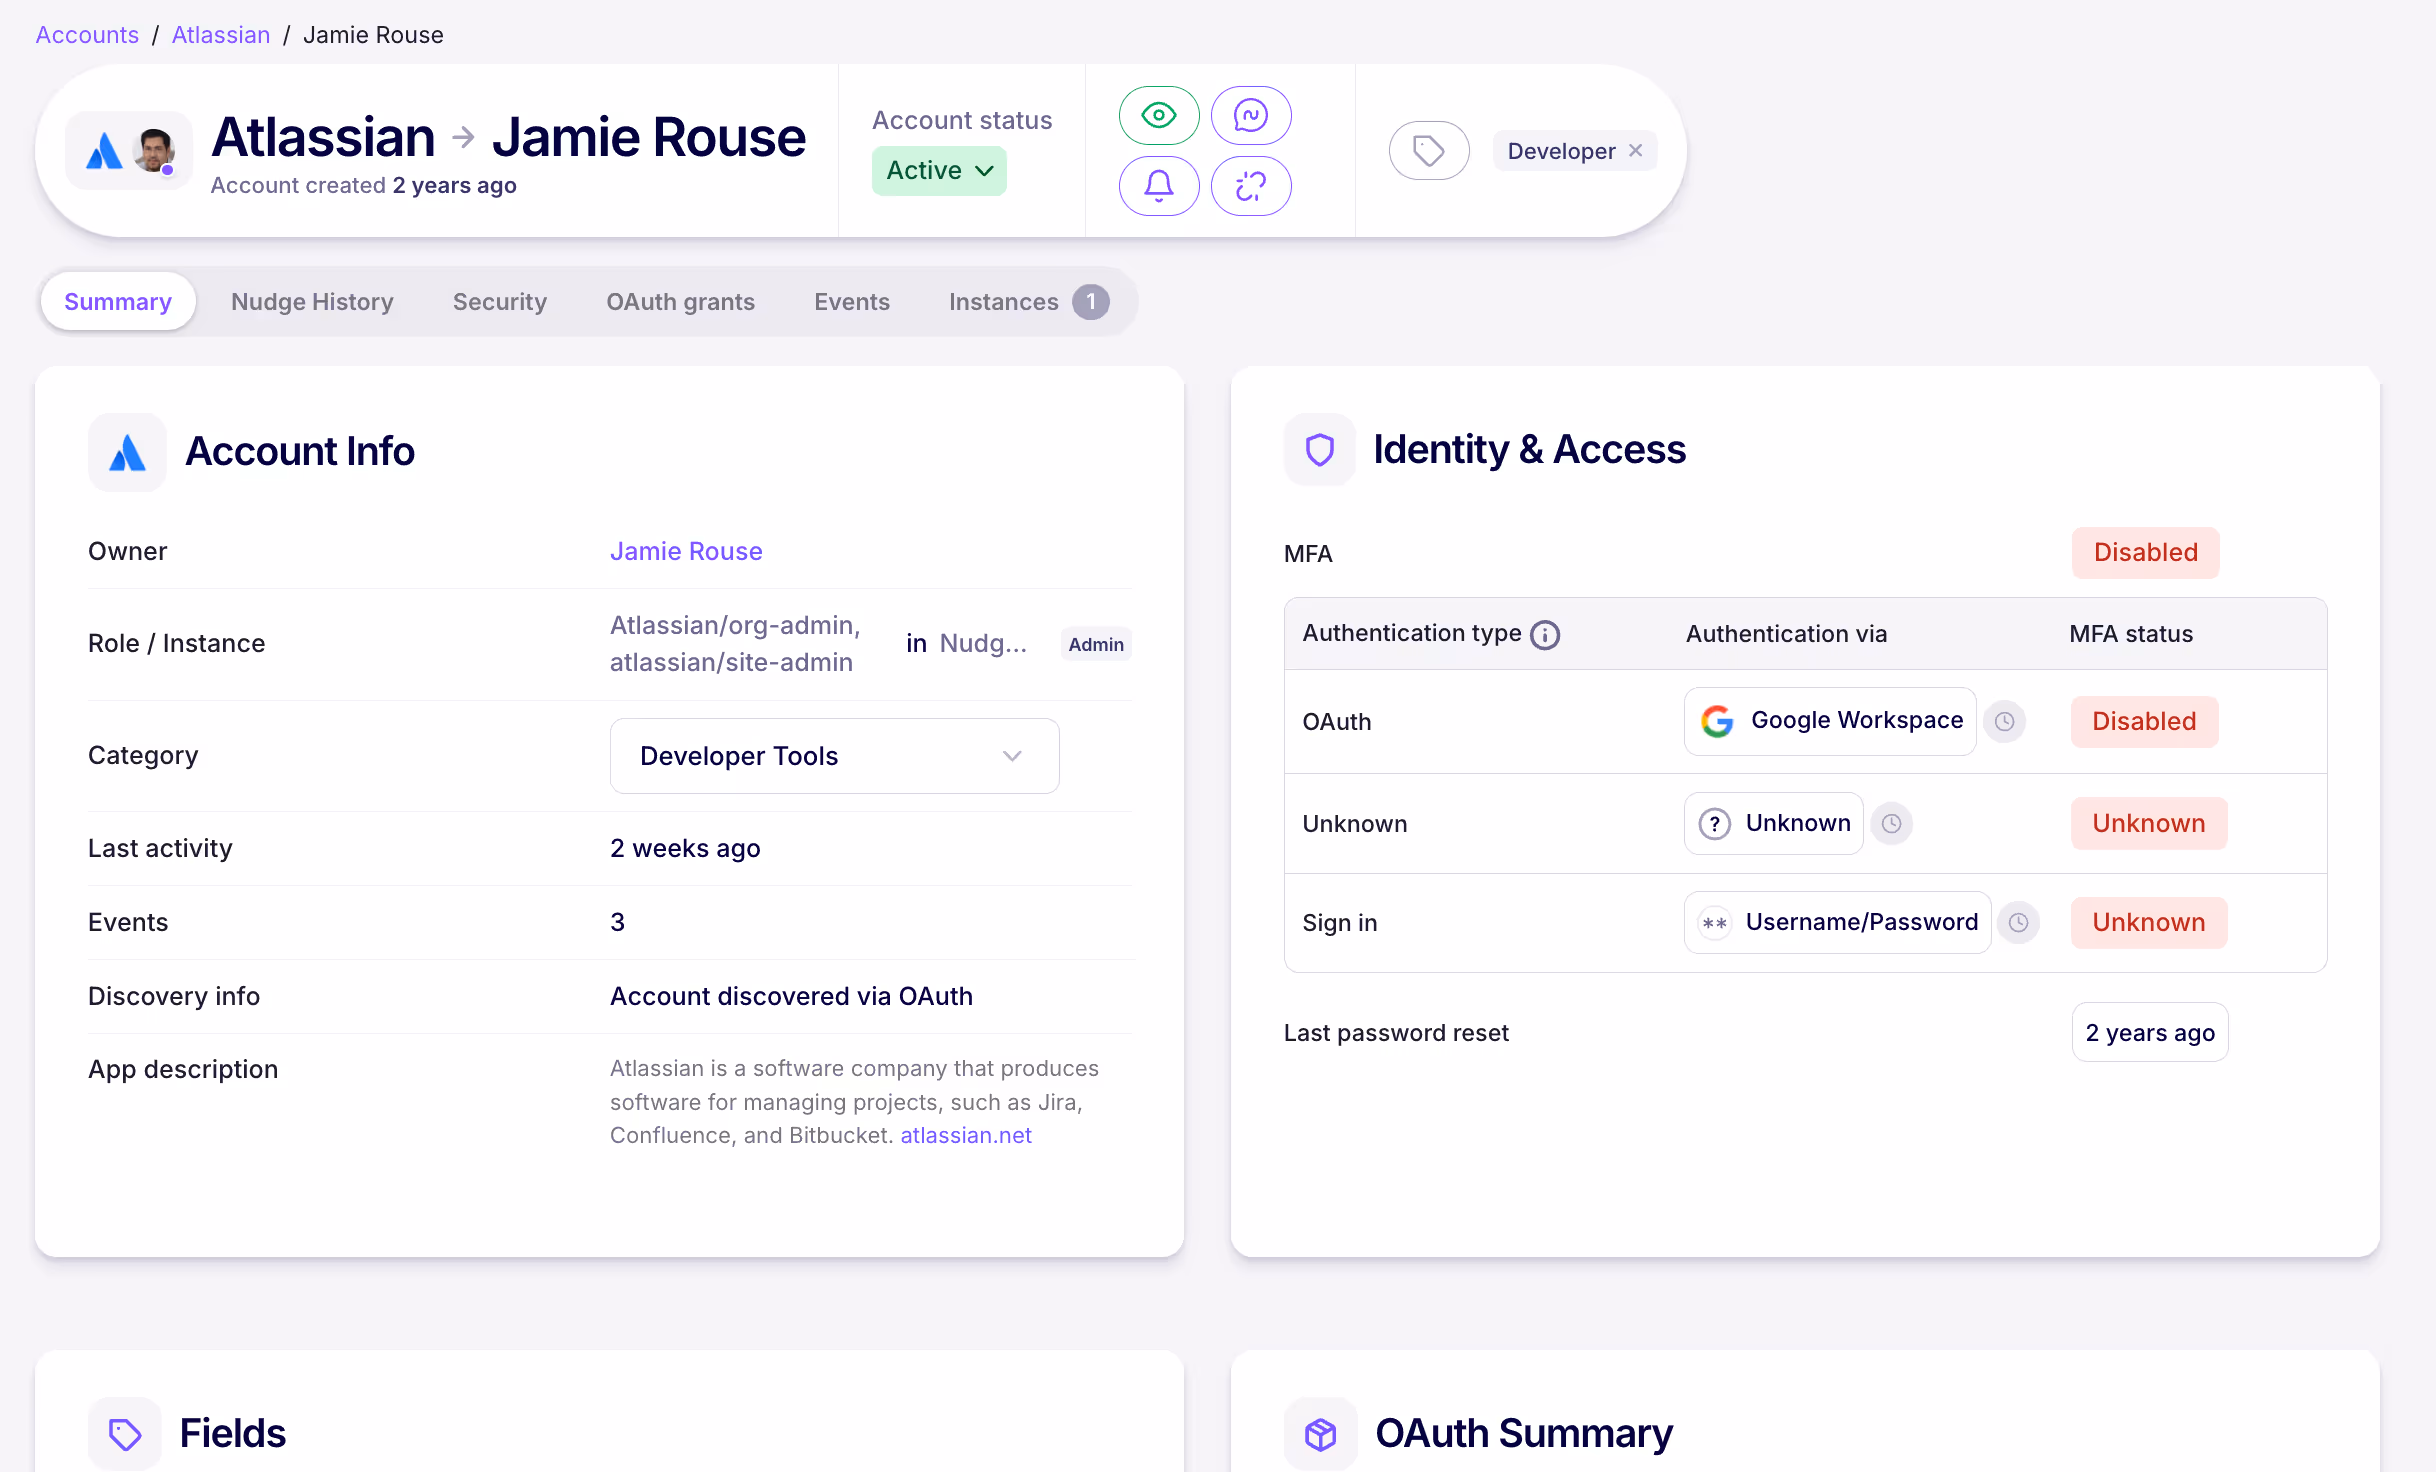Viewport: 2436px width, 1472px height.
Task: Click the '2 years ago' password reset value
Action: 2150,1032
